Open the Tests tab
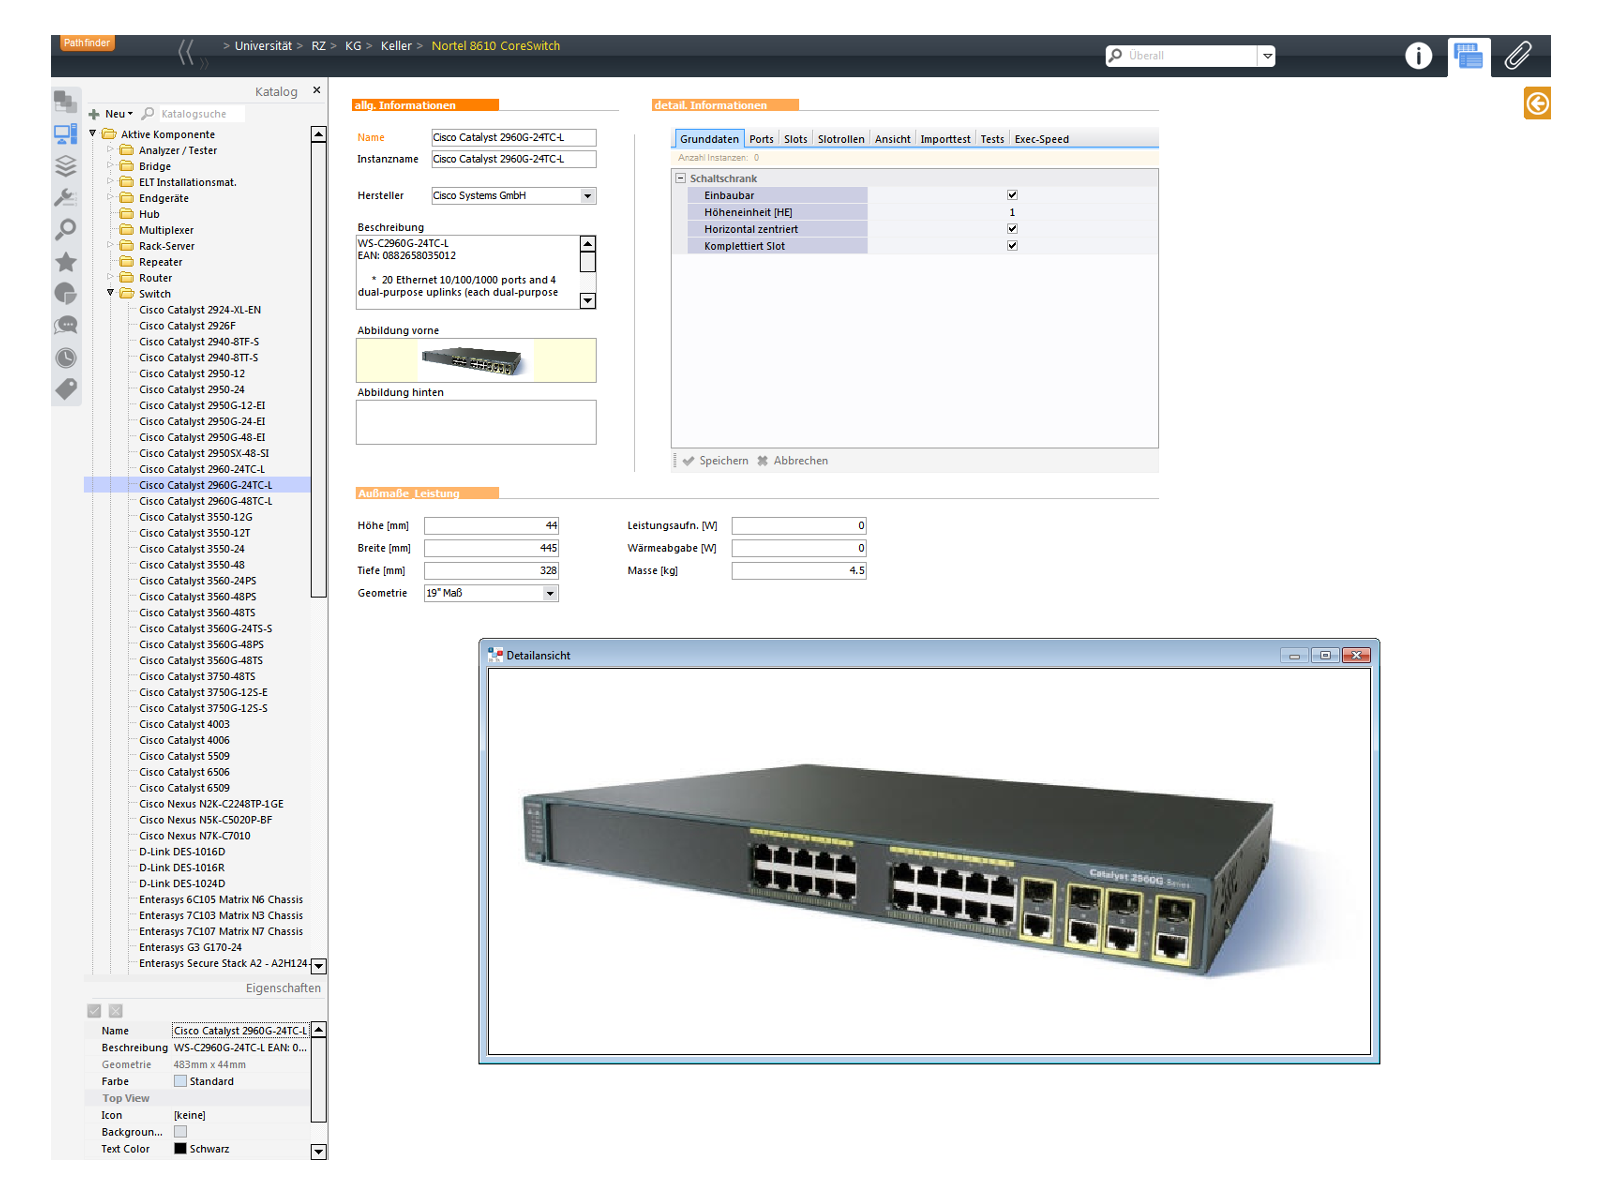The width and height of the screenshot is (1600, 1200). point(992,139)
